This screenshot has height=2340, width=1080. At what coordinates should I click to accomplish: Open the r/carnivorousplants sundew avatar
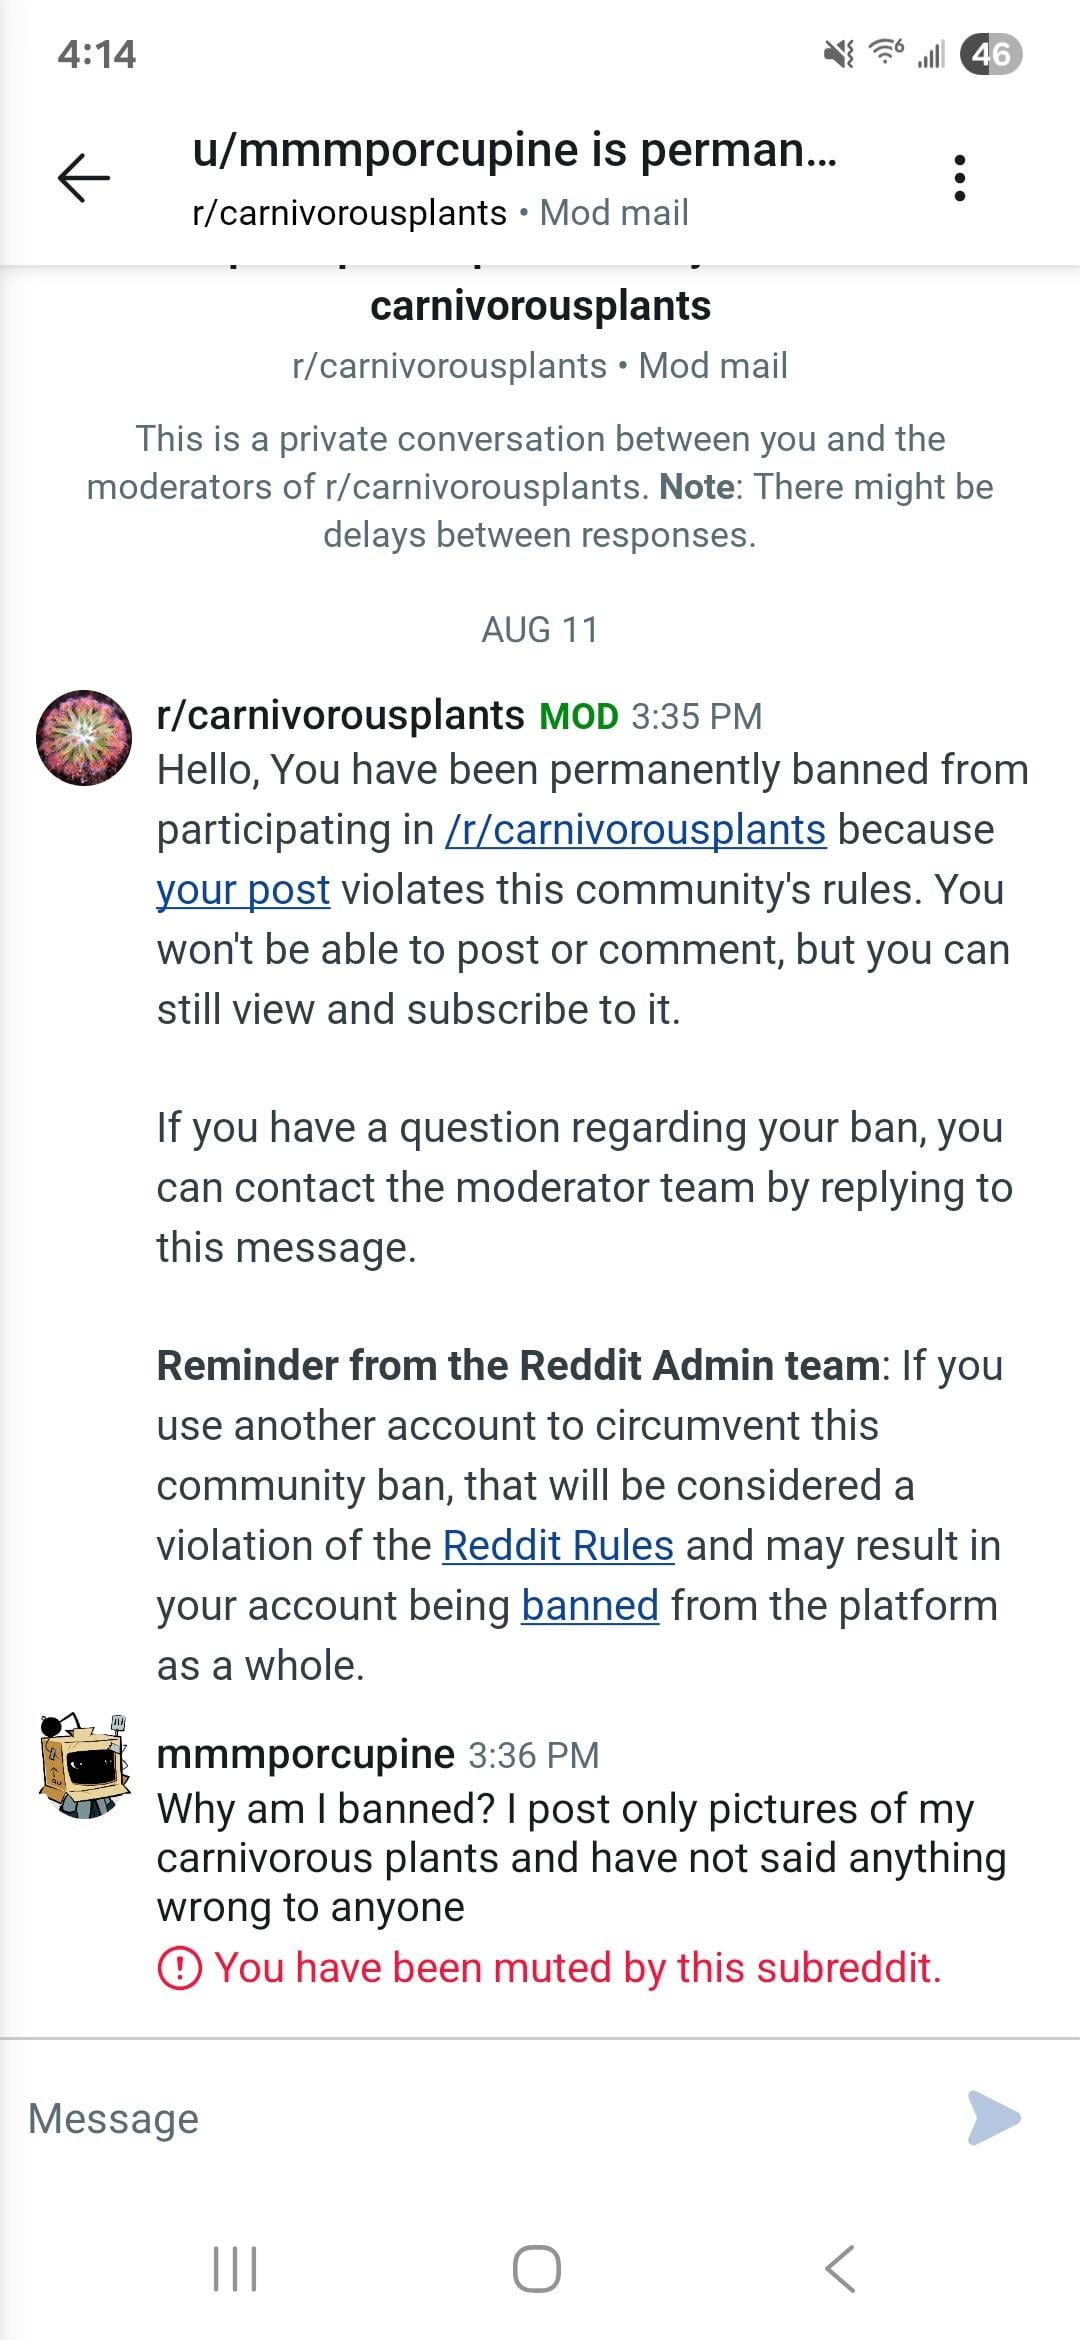point(84,737)
